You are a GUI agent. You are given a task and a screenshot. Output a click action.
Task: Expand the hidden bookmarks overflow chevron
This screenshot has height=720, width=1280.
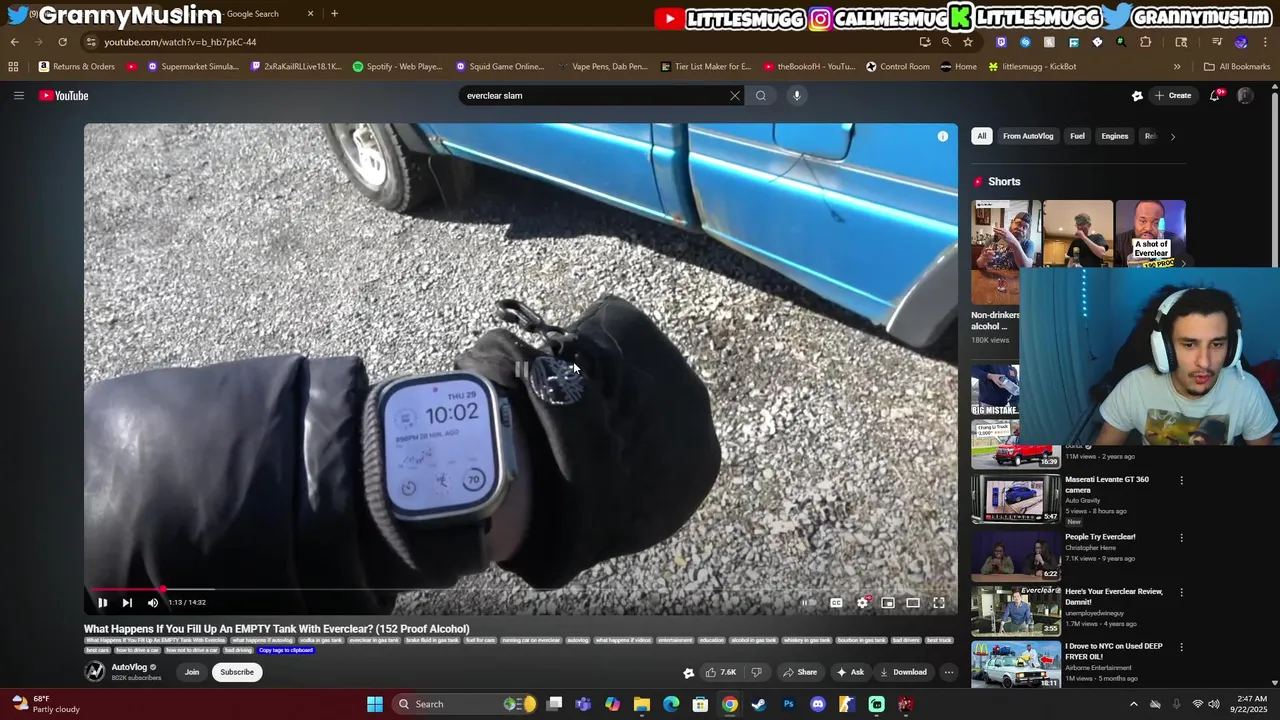1177,67
